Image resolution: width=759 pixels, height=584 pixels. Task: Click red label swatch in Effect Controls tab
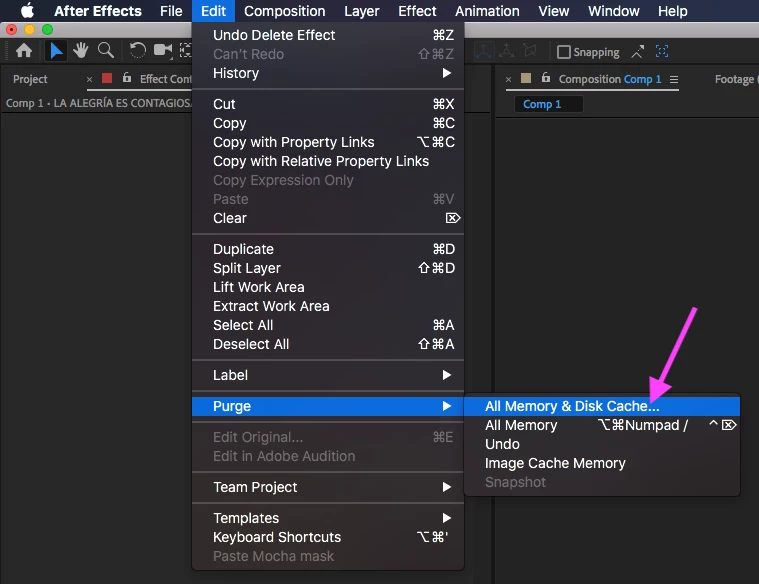coord(107,78)
